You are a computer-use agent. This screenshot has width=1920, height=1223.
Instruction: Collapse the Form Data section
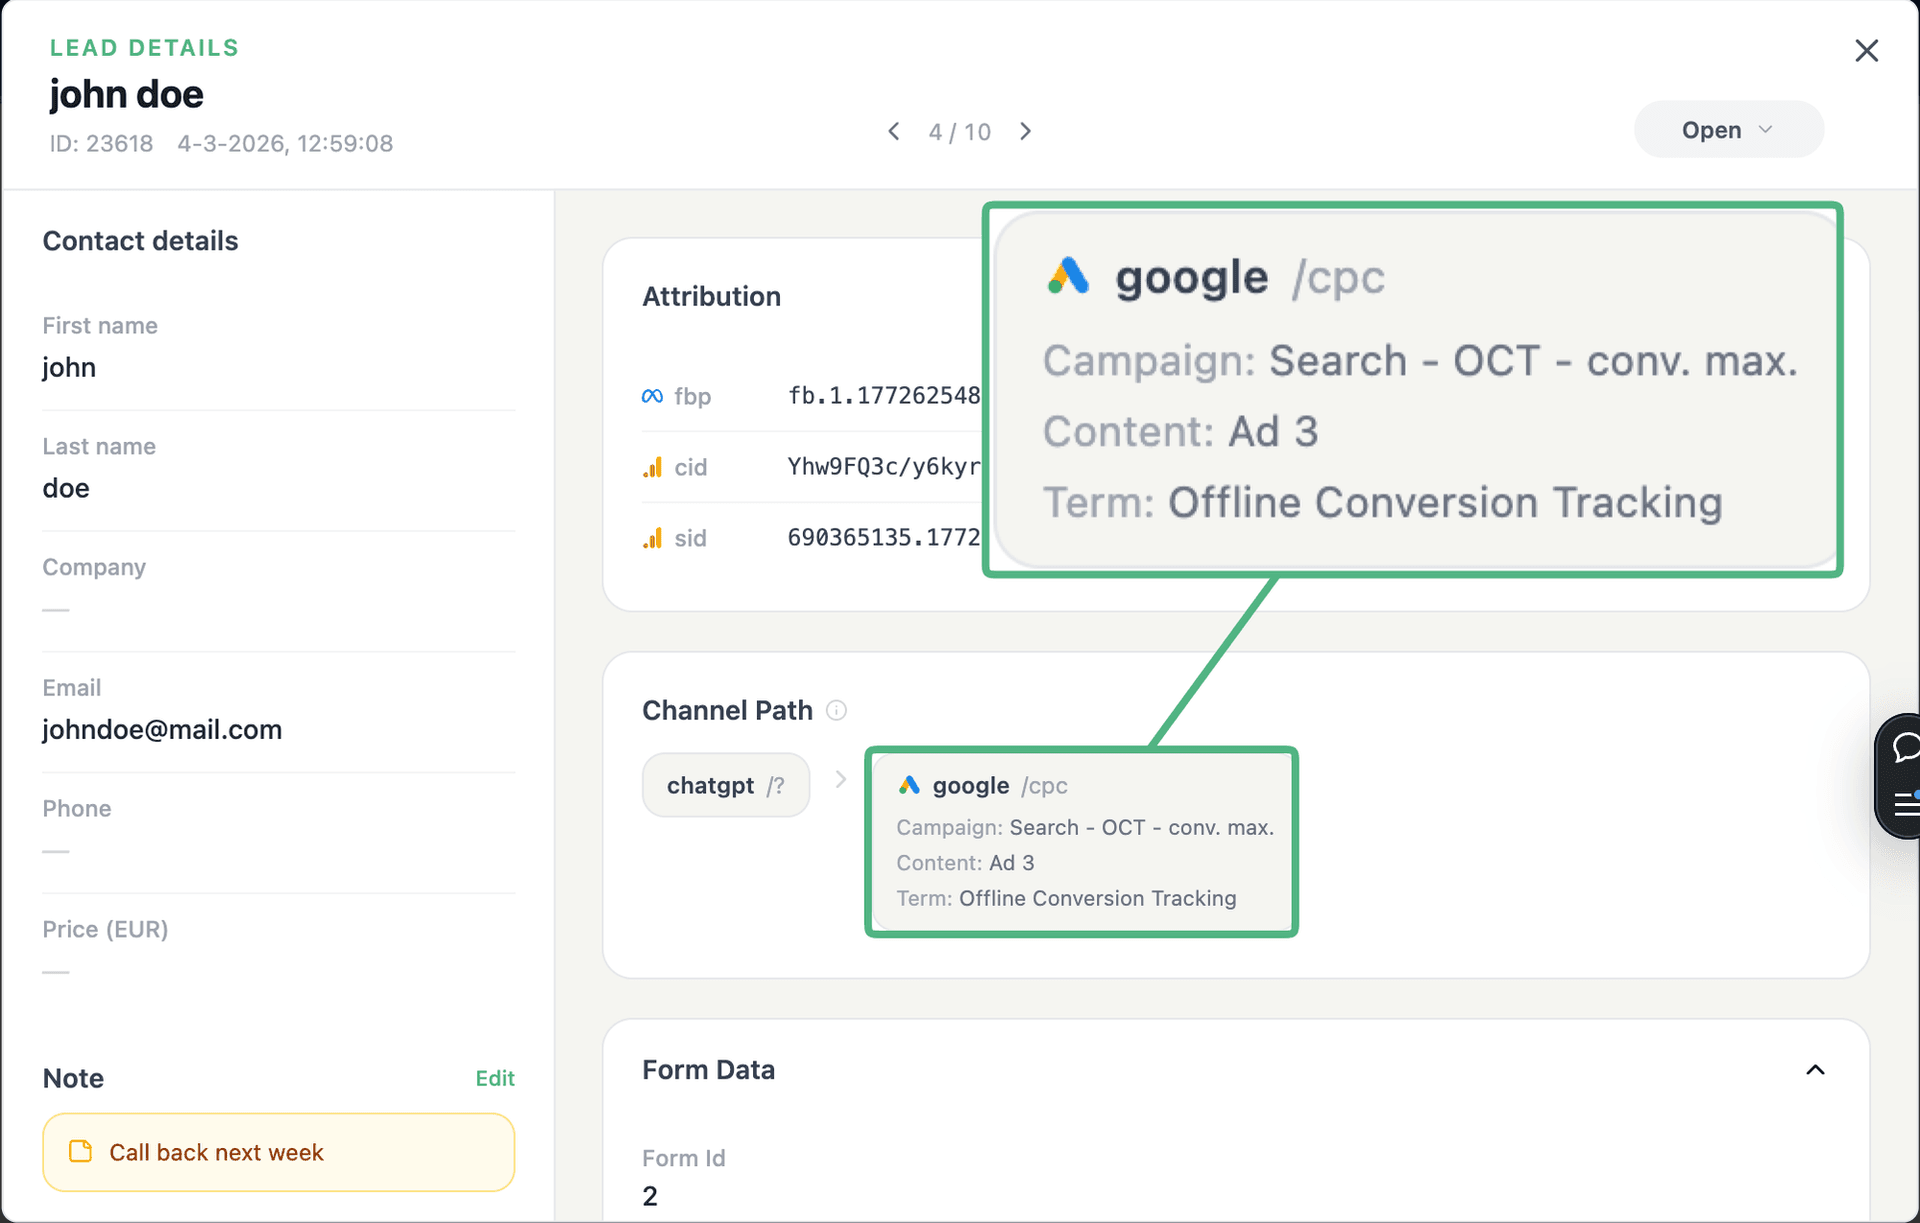pyautogui.click(x=1815, y=1070)
